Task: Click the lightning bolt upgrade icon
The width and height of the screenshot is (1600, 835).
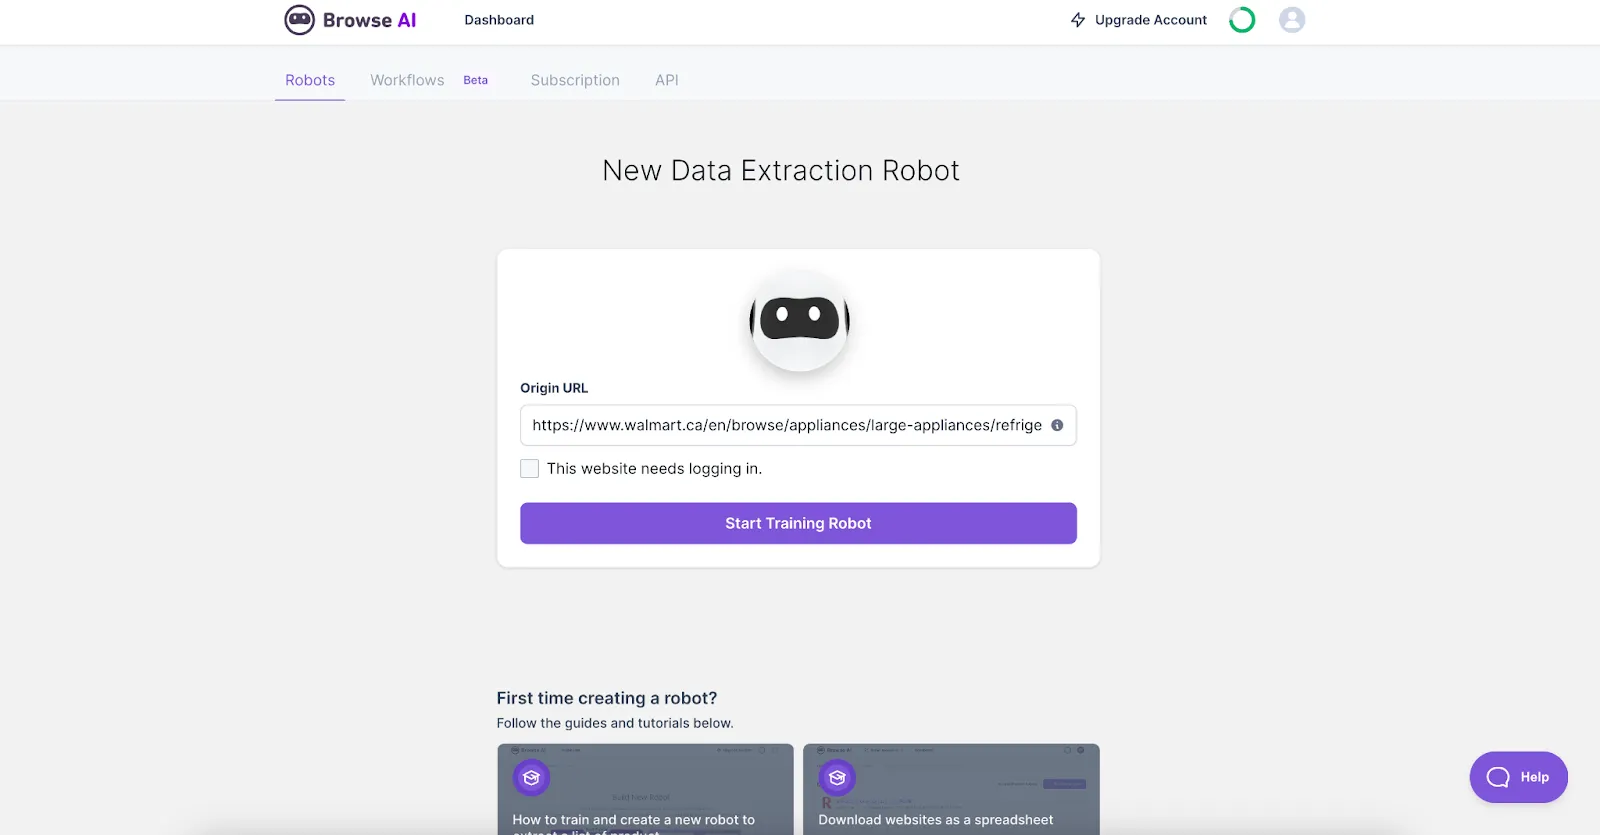Action: [1078, 20]
